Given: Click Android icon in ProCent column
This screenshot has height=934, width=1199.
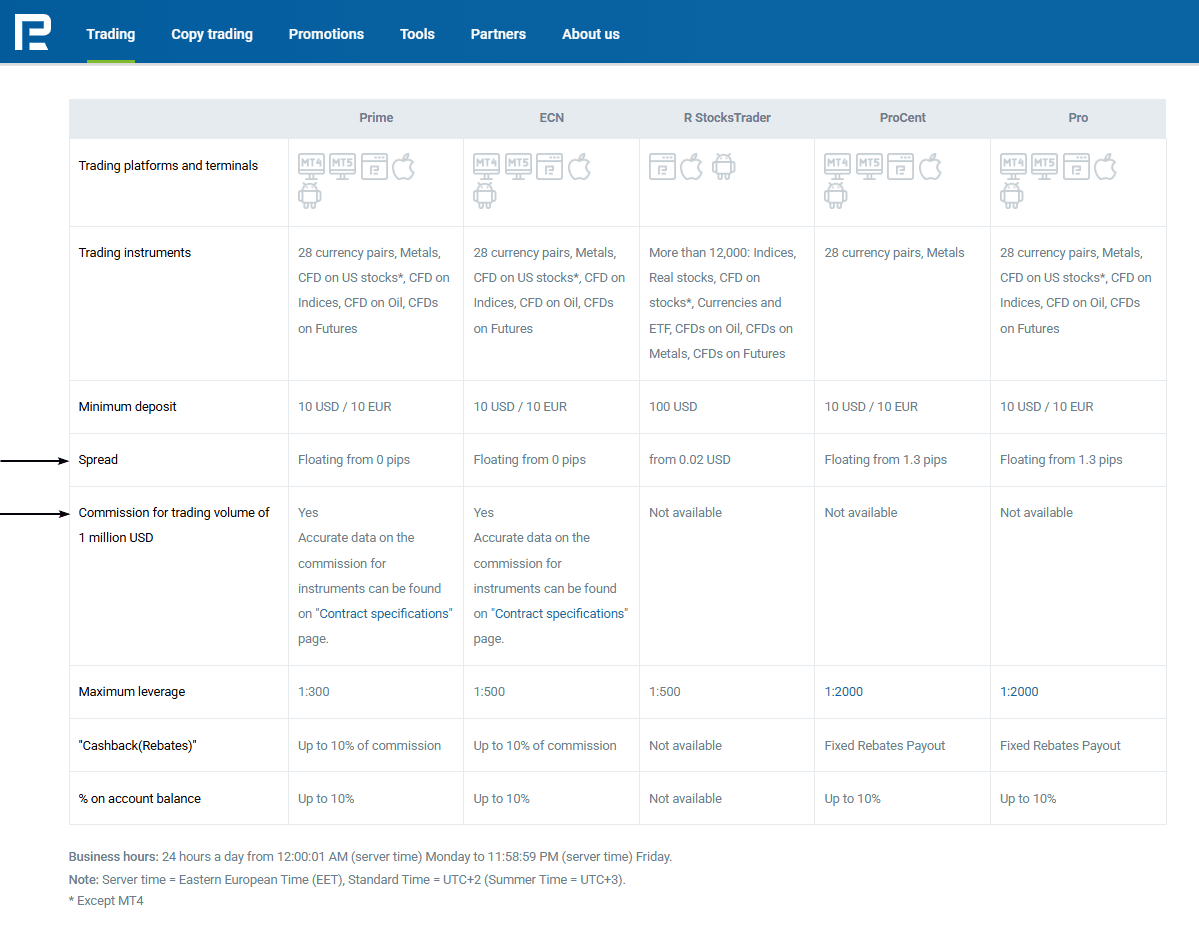Looking at the screenshot, I should click(836, 196).
